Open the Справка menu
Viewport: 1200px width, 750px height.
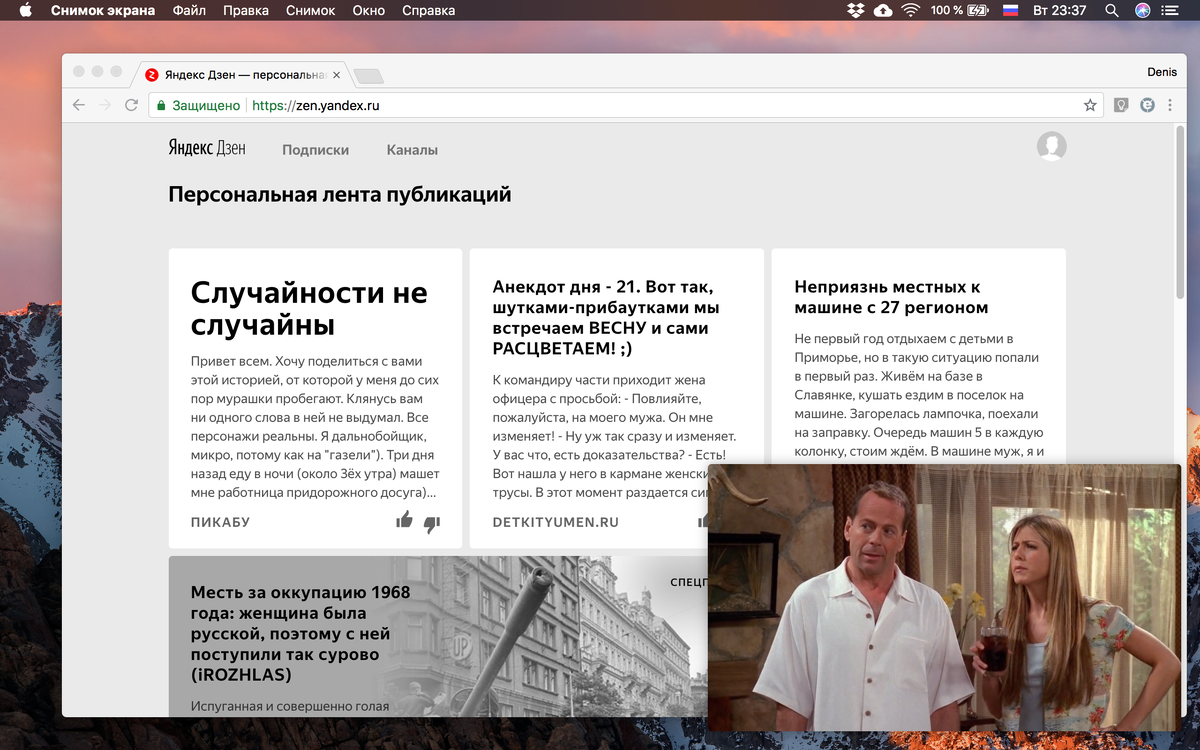428,10
